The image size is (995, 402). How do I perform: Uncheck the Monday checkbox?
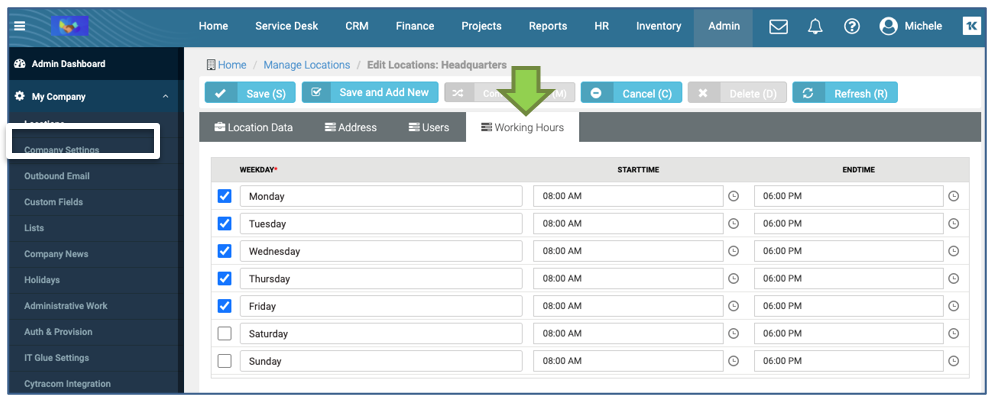225,196
